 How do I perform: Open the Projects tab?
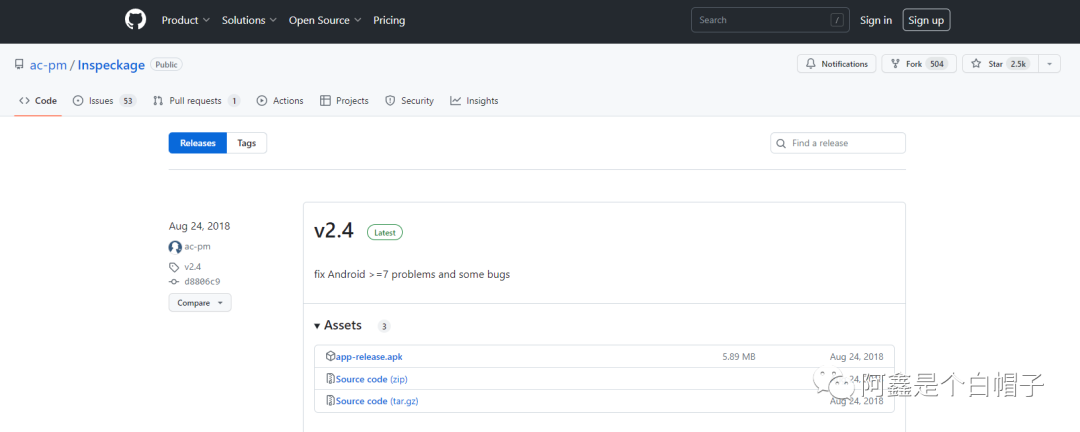(x=344, y=101)
